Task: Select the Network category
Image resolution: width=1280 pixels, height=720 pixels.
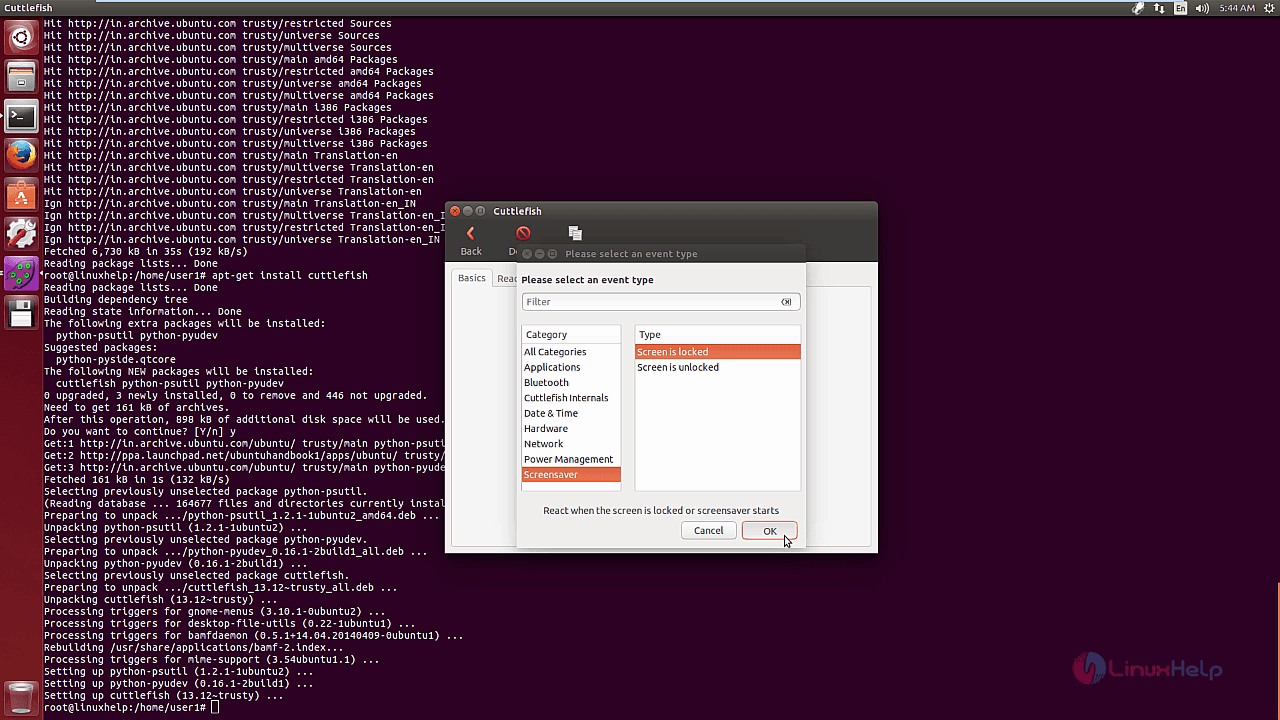Action: pos(571,444)
